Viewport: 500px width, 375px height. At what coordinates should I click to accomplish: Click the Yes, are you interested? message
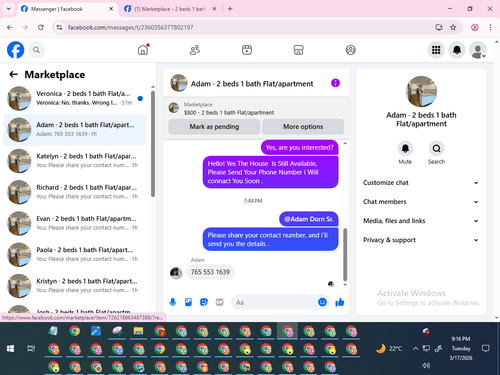[299, 147]
